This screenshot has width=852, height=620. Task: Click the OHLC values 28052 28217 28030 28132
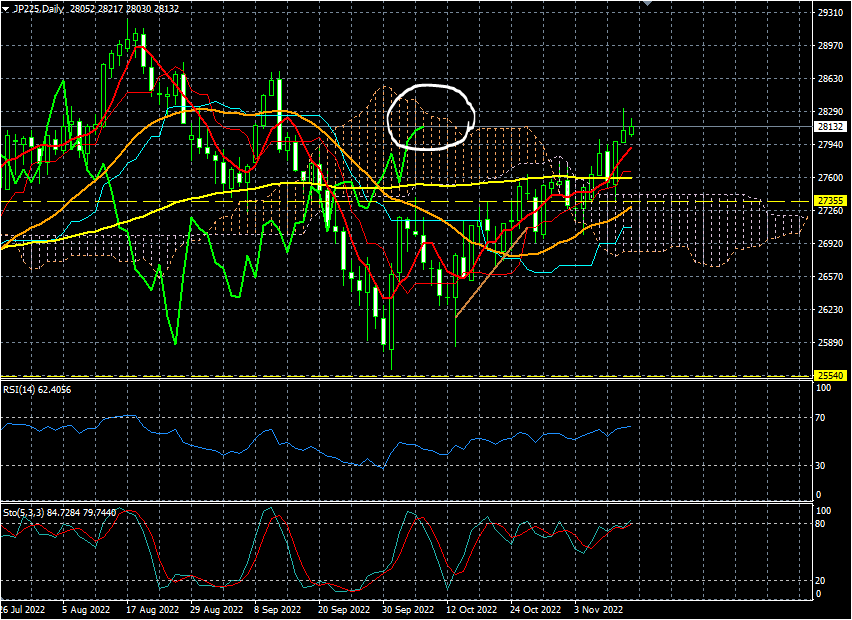pos(125,9)
